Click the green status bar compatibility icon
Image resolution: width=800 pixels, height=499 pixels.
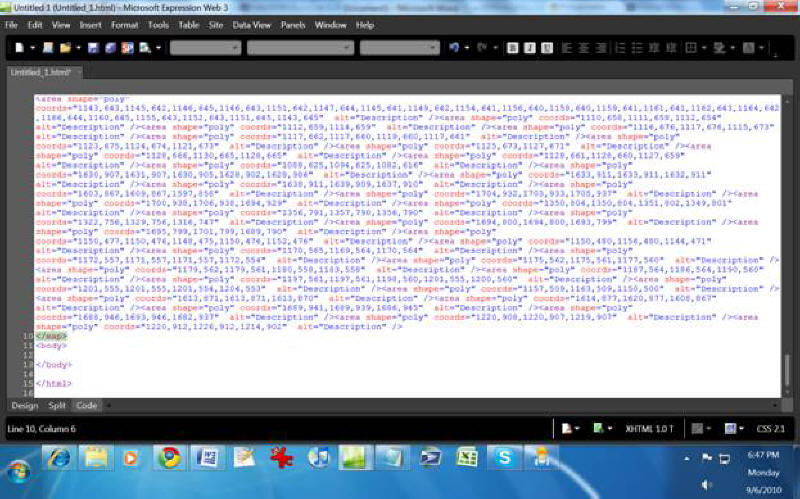pos(598,429)
